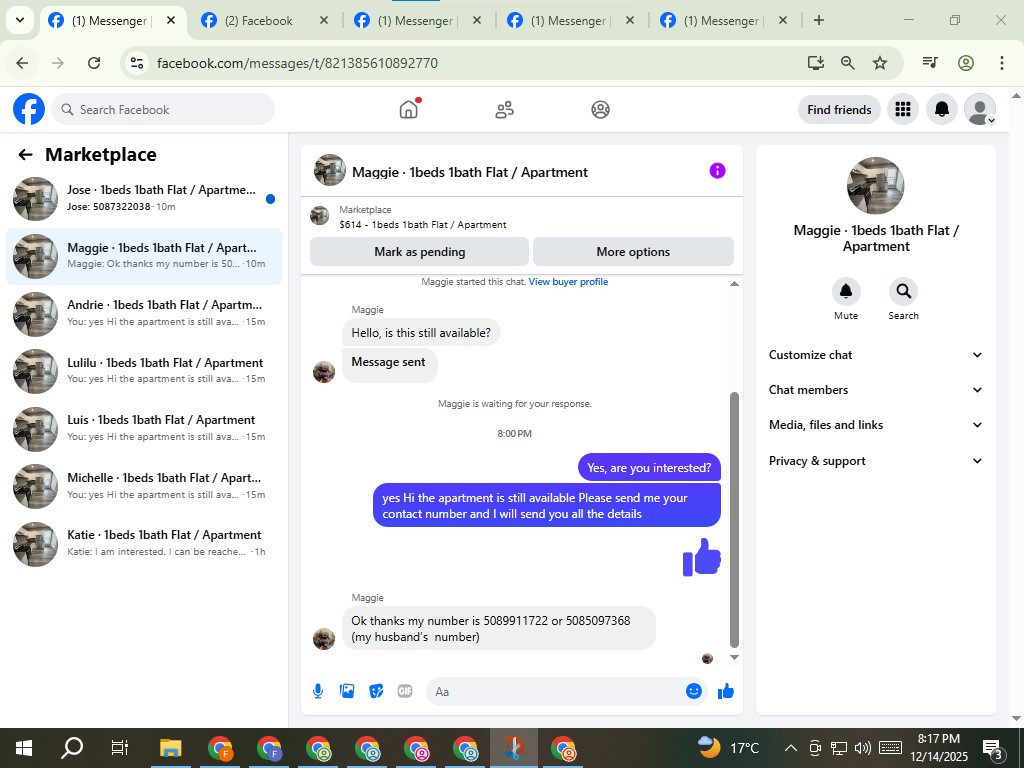The width and height of the screenshot is (1024, 768).
Task: Open the Friends icon in top navigation
Action: pyautogui.click(x=504, y=109)
